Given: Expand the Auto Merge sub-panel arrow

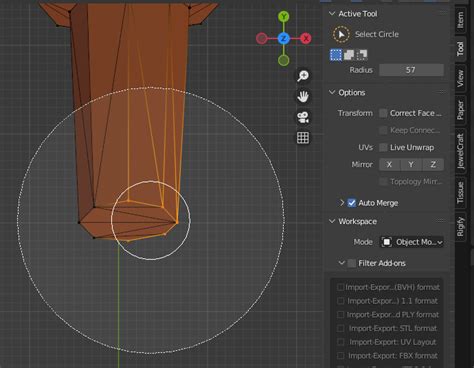Looking at the screenshot, I should click(x=342, y=203).
